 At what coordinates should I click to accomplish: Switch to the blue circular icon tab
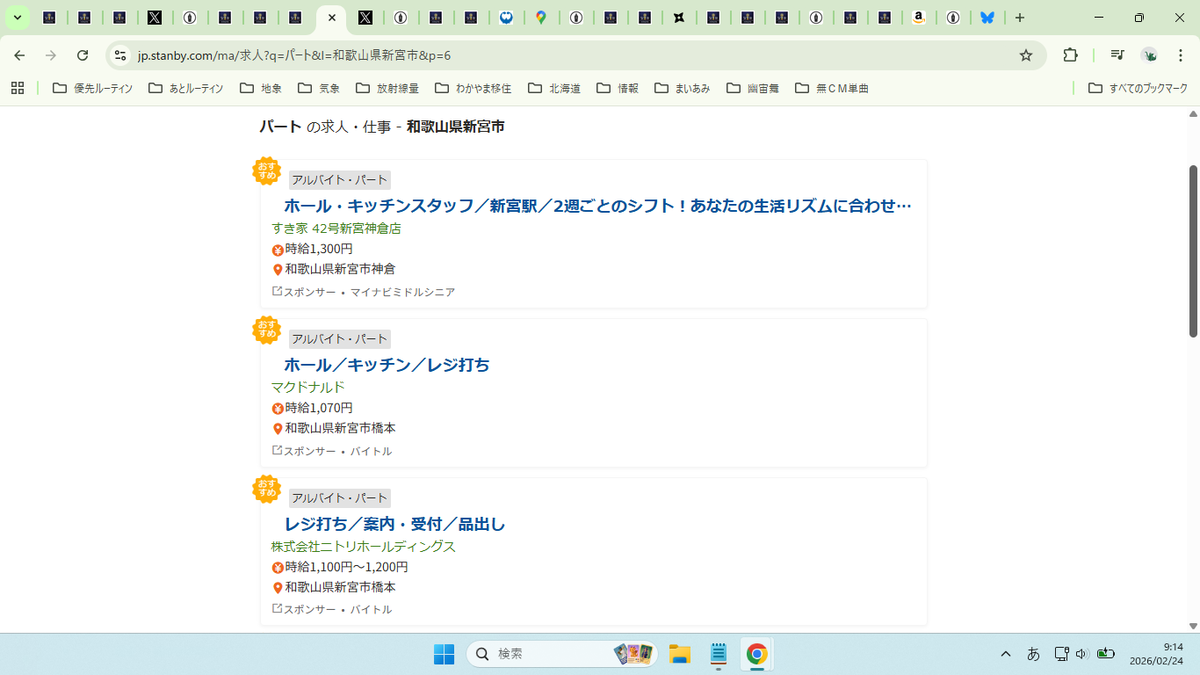click(x=506, y=18)
